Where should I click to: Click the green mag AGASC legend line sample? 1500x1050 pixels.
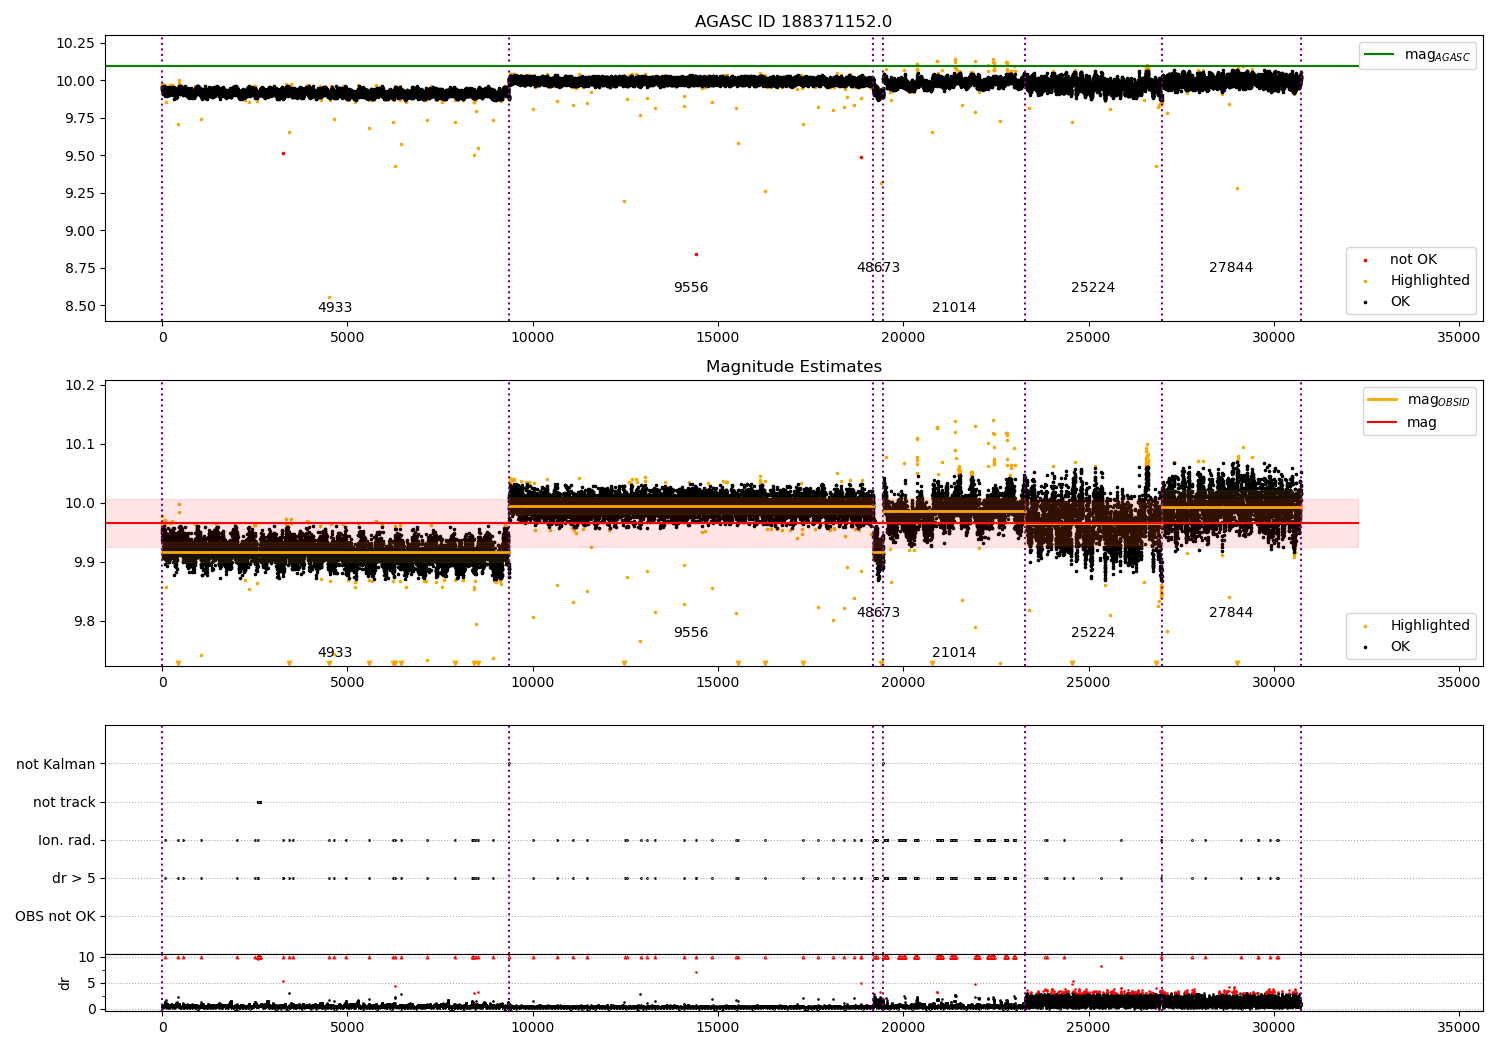point(1380,55)
